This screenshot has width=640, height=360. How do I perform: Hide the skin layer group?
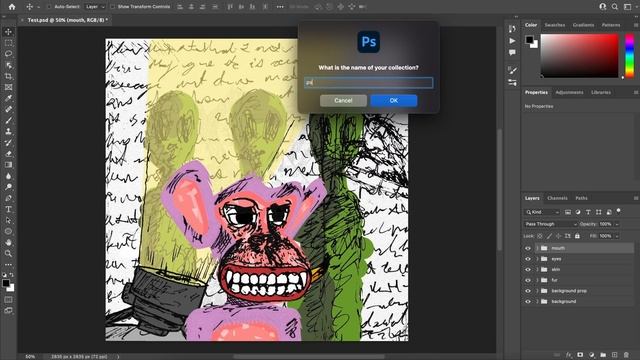[x=528, y=269]
